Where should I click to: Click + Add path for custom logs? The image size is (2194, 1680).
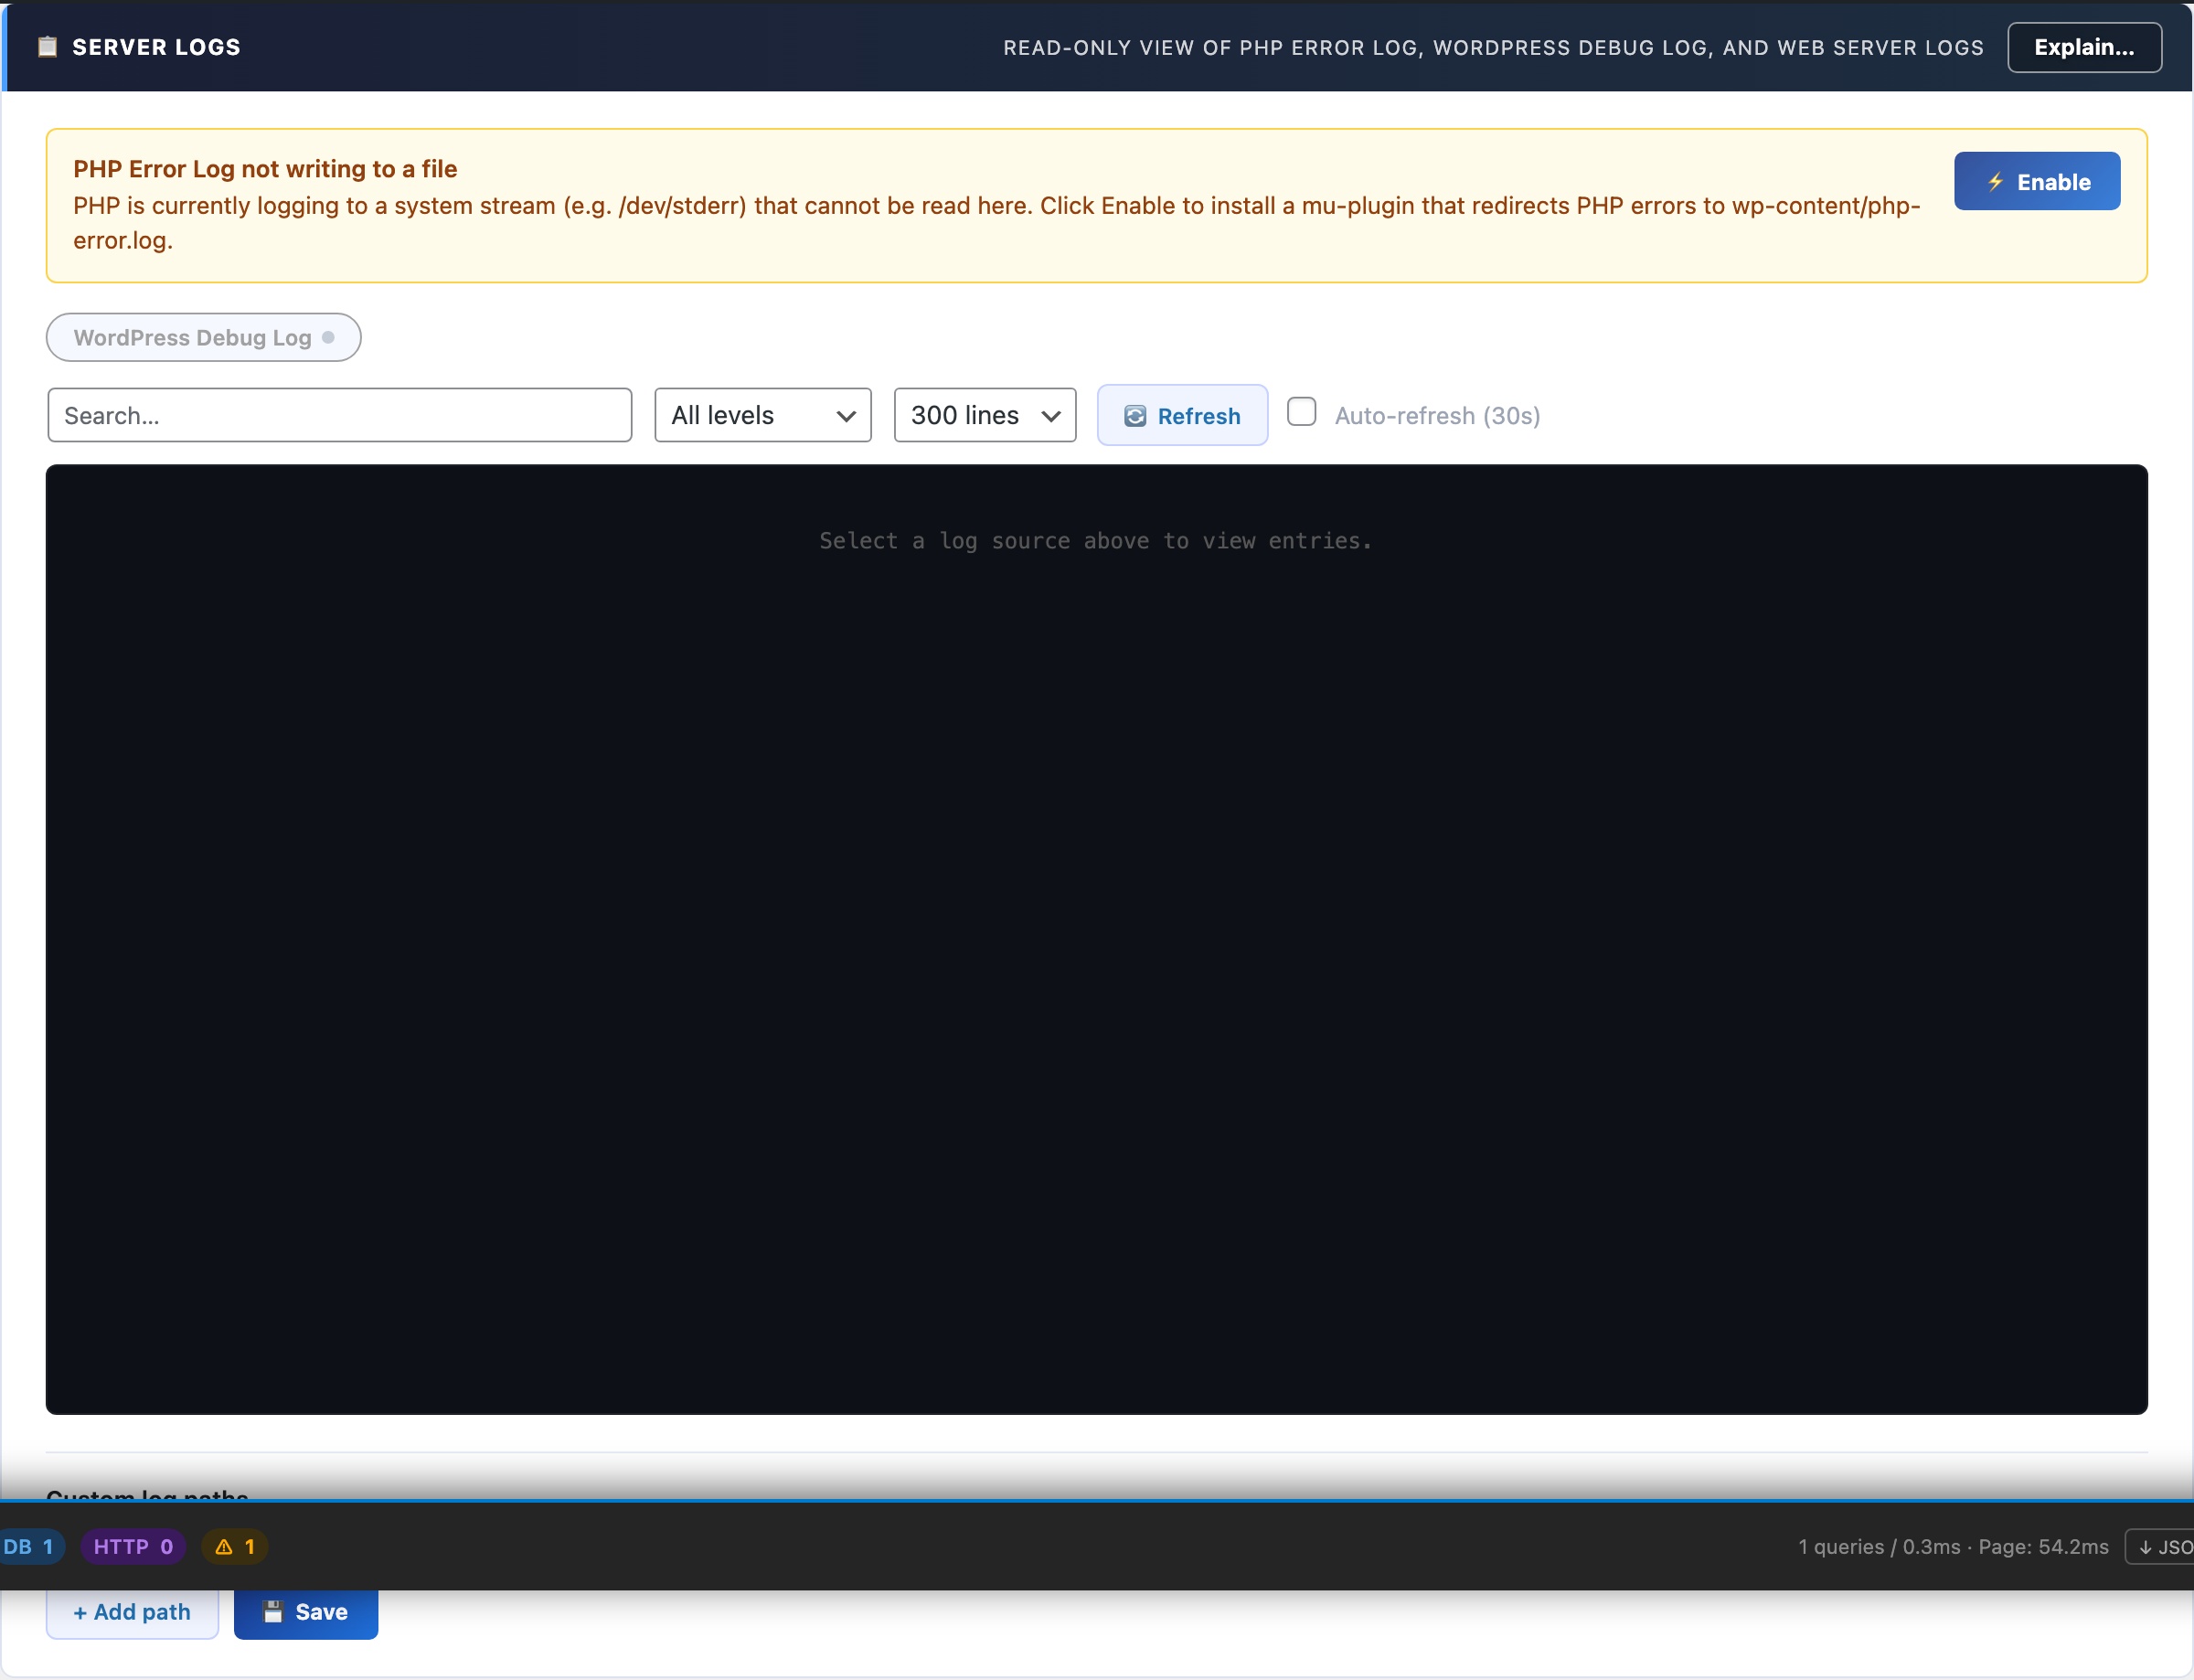coord(132,1612)
